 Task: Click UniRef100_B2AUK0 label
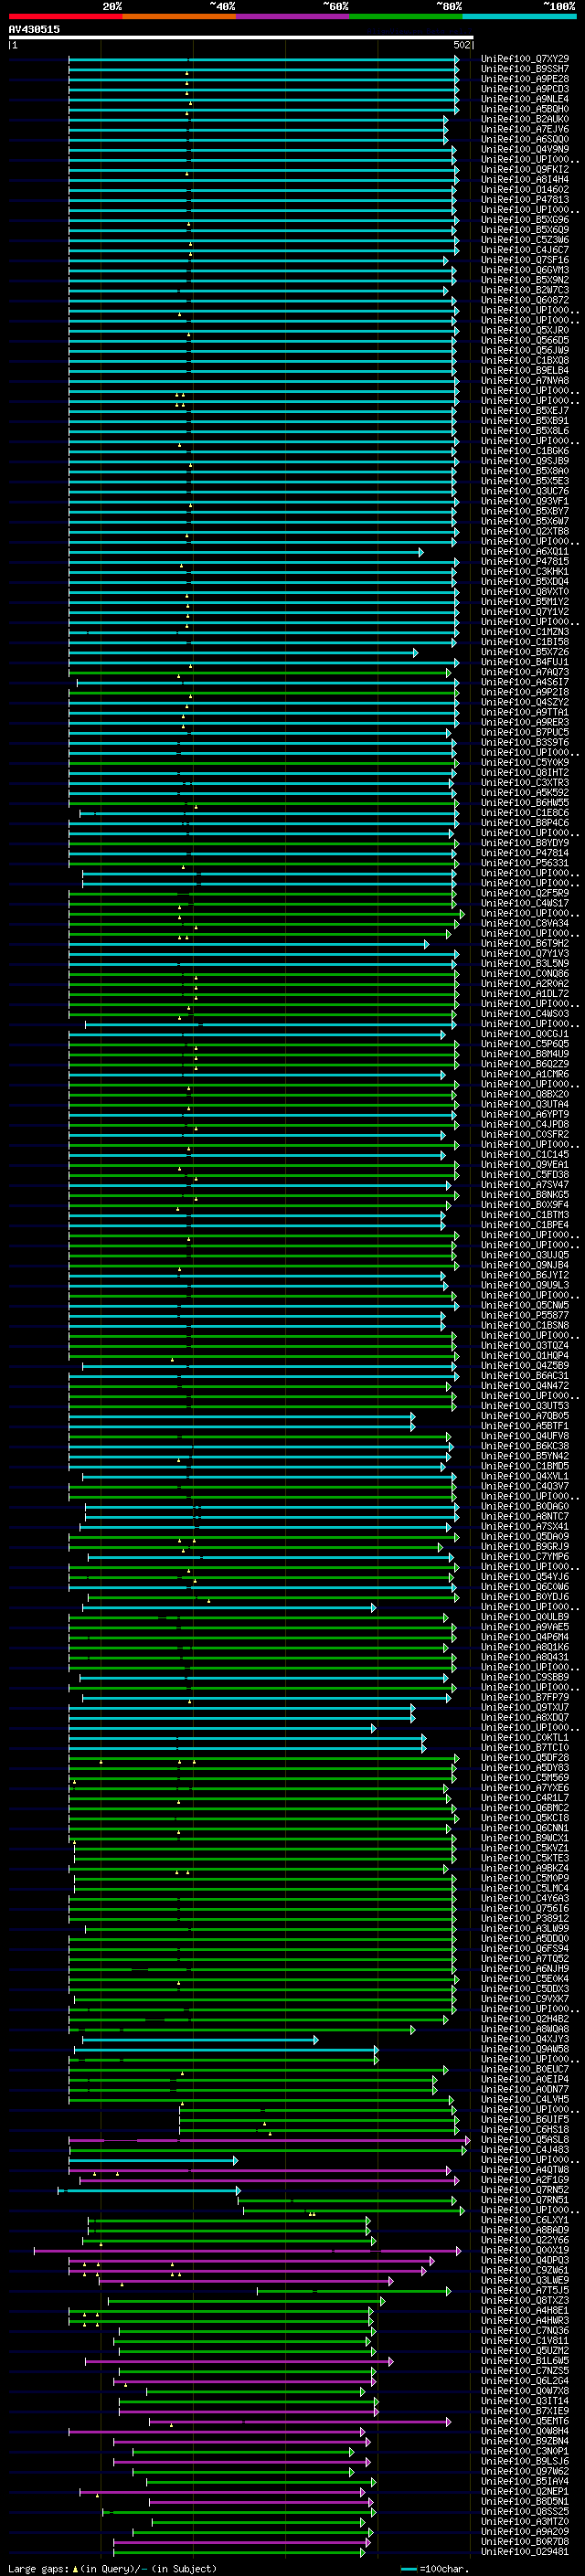tap(525, 119)
